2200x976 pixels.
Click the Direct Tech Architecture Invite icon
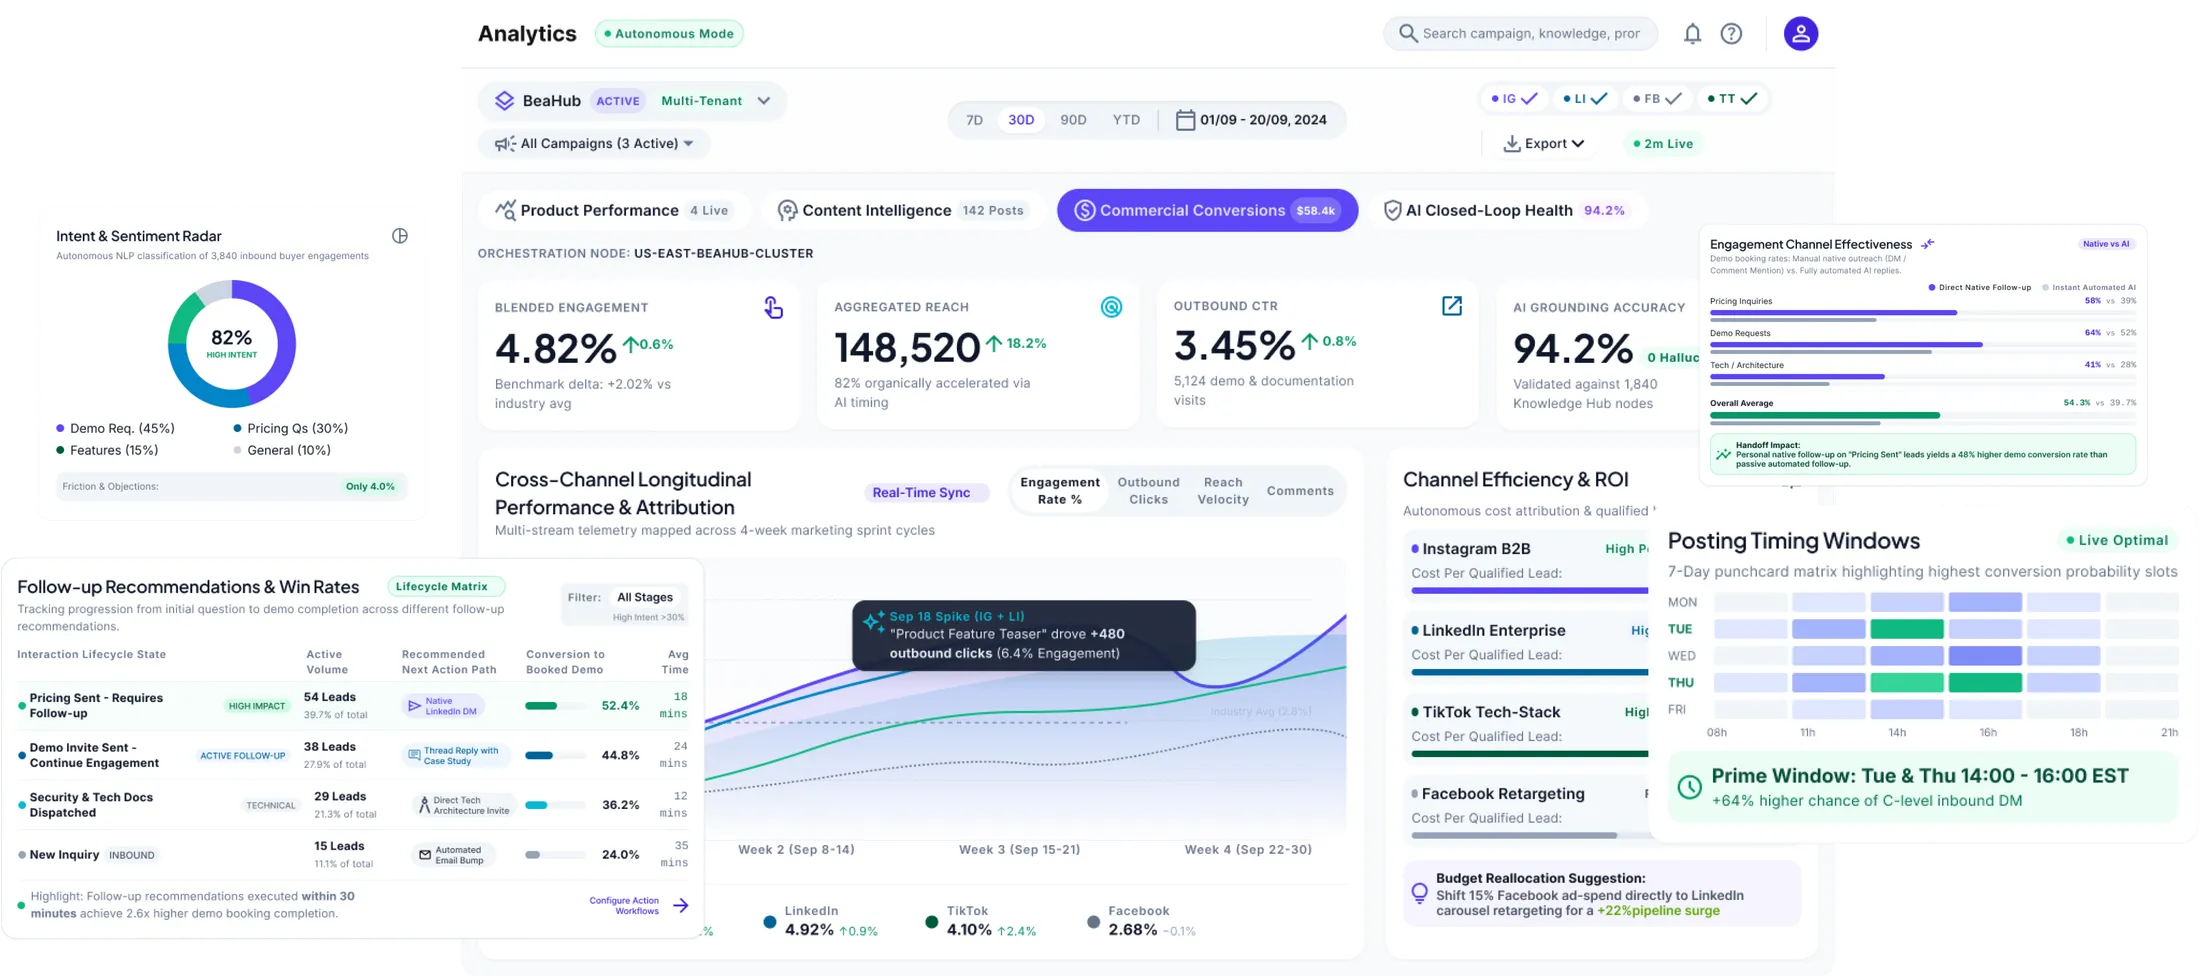tap(424, 805)
